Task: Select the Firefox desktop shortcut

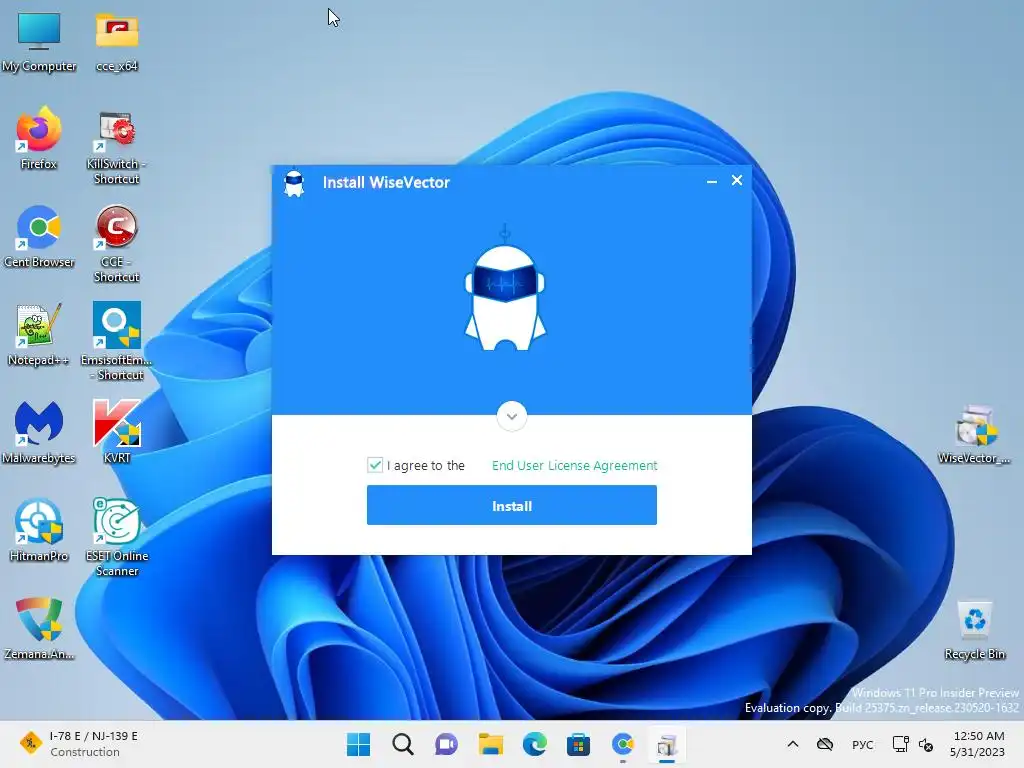Action: (39, 139)
